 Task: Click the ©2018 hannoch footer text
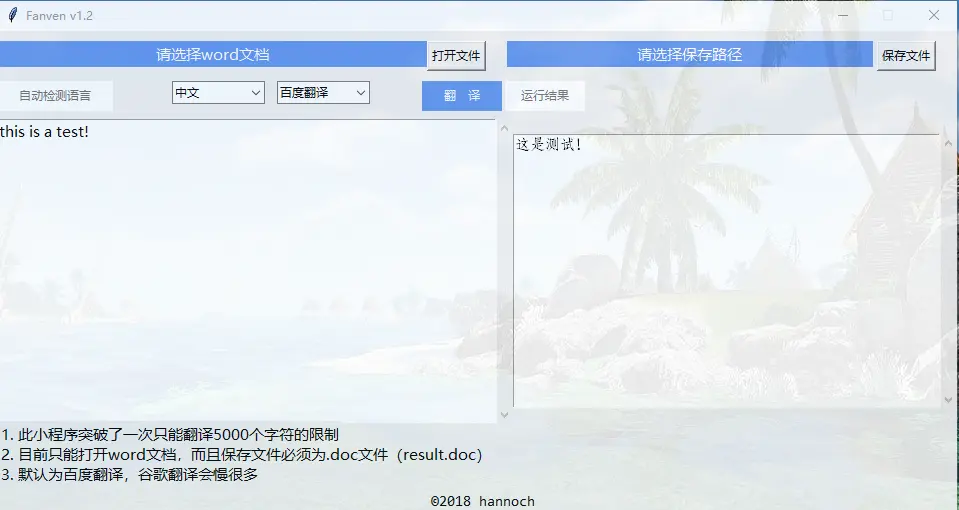point(483,501)
